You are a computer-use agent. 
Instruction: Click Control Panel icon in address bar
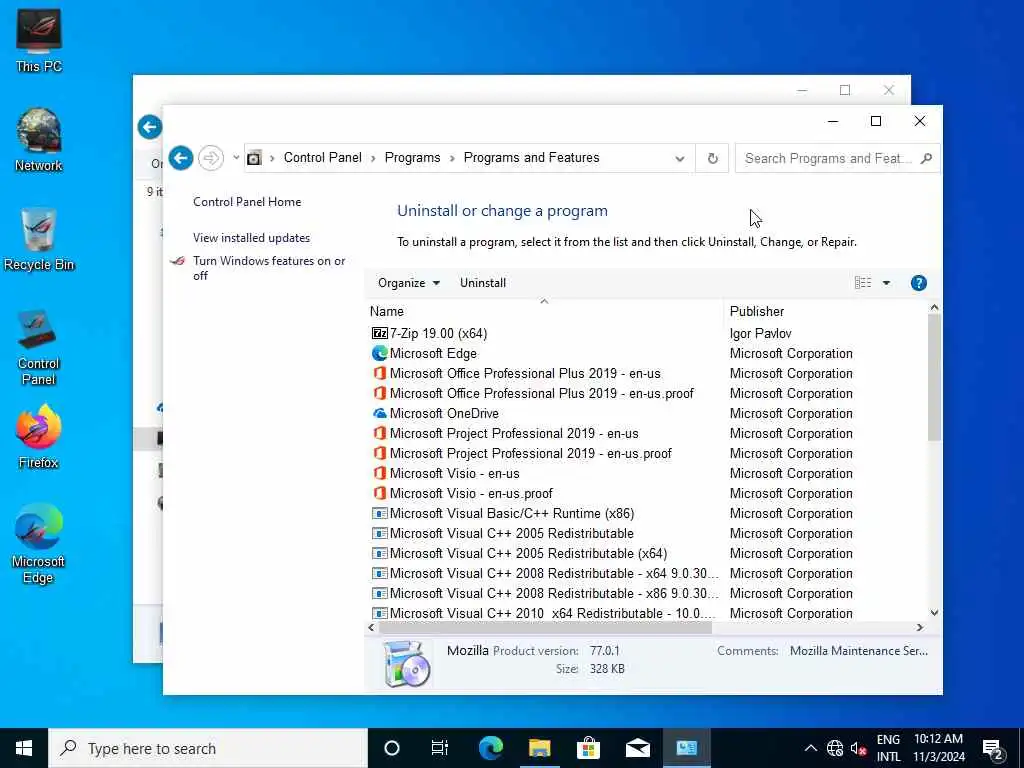coord(254,158)
